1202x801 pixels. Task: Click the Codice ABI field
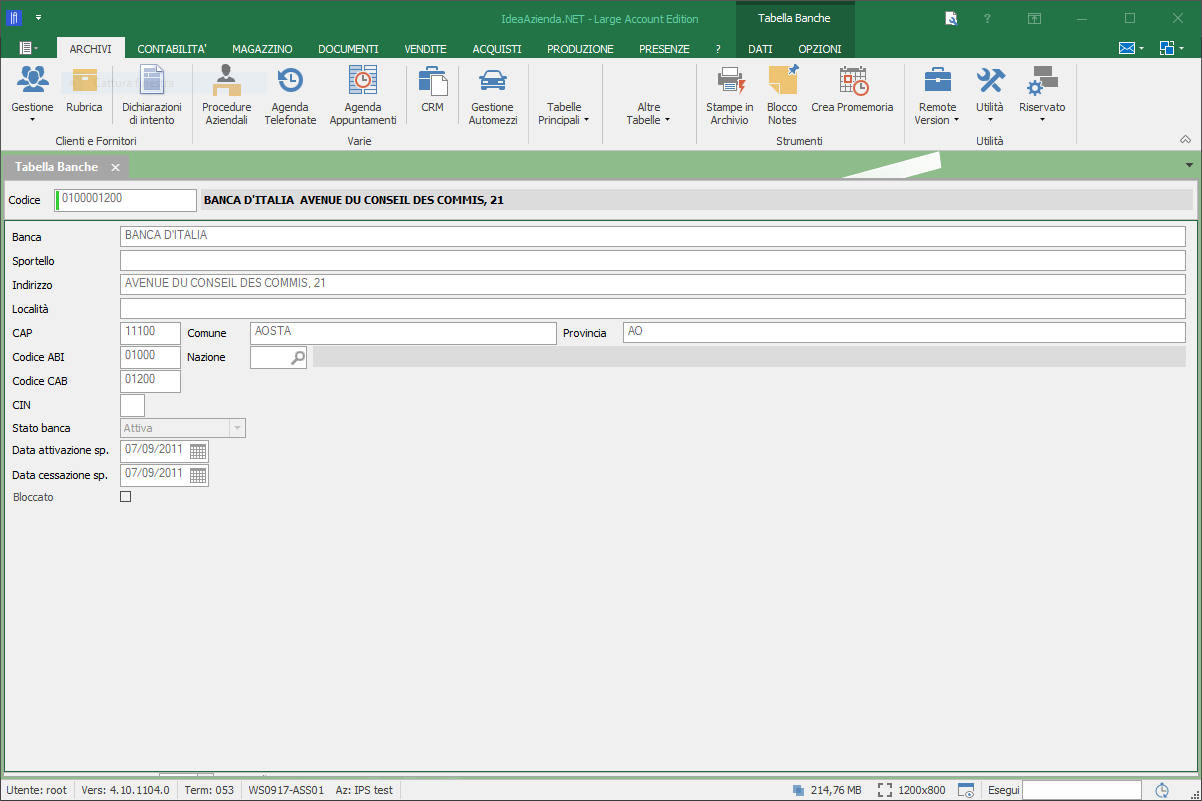[x=150, y=357]
